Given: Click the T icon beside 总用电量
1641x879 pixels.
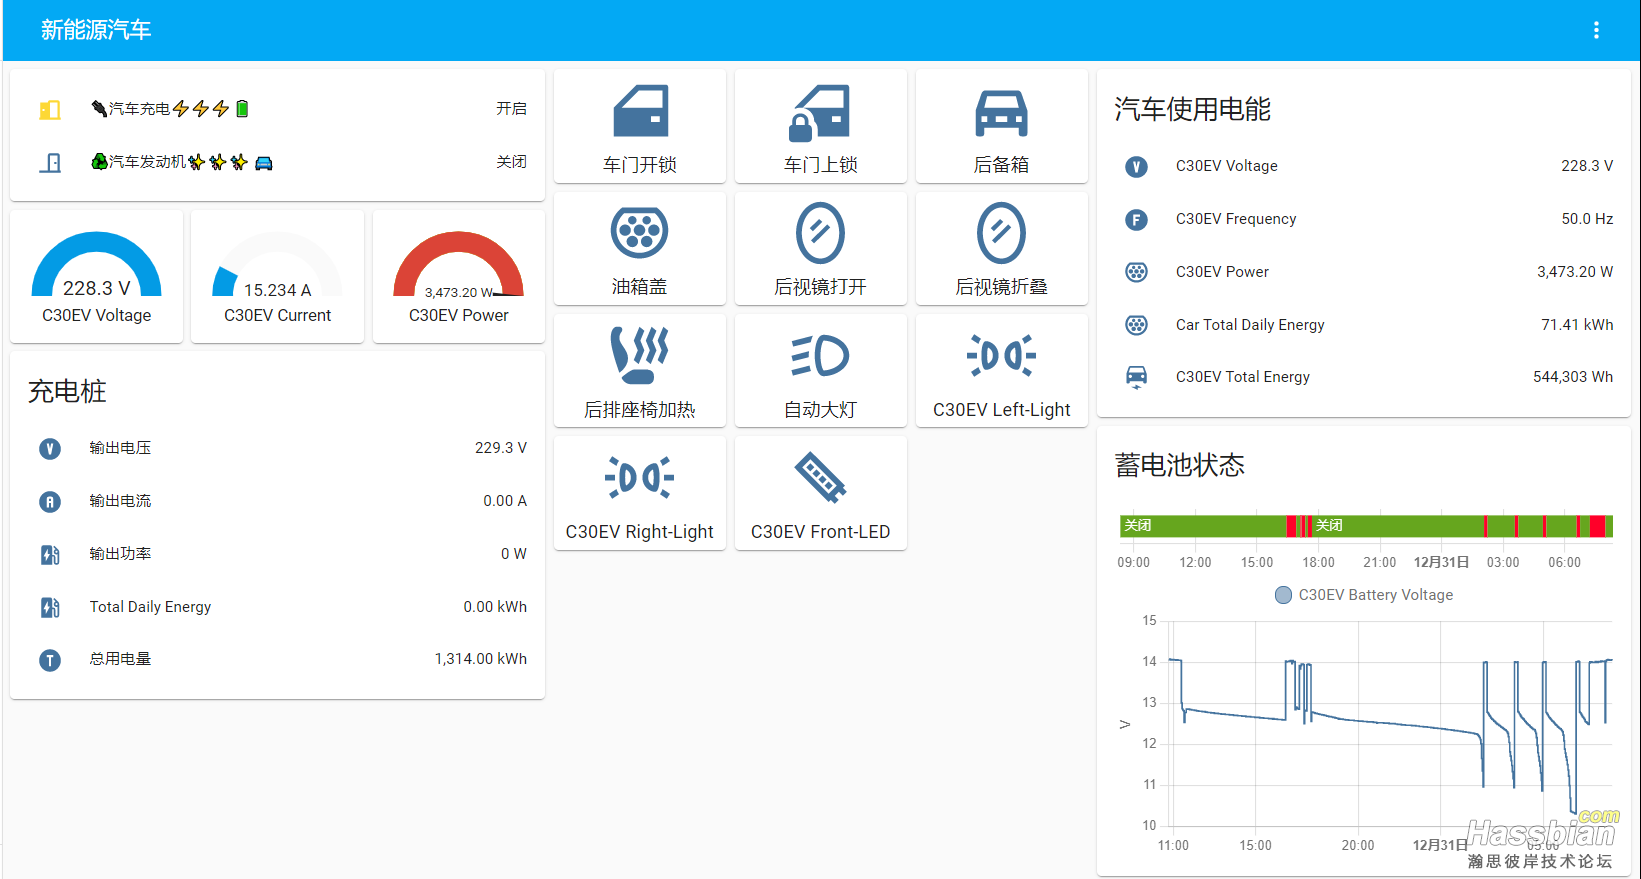Looking at the screenshot, I should click(50, 660).
